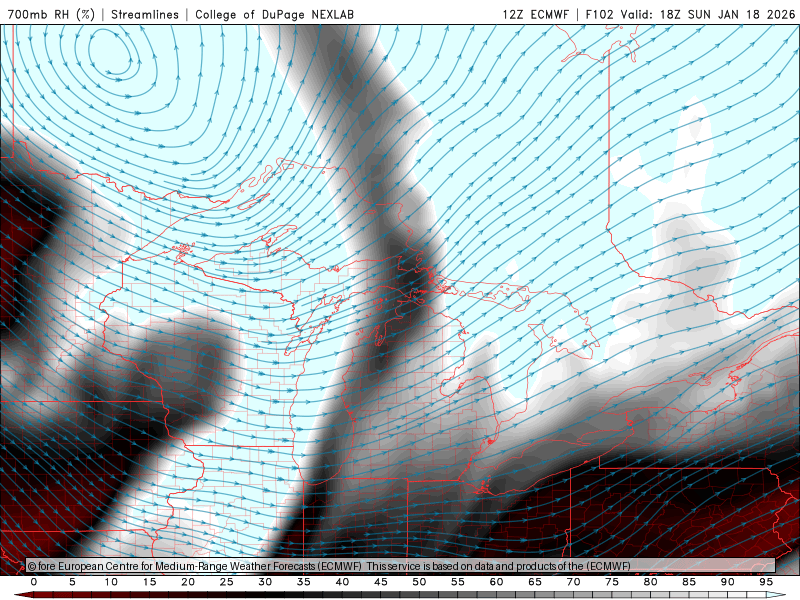Click the colorbar label "55"
Screen dimensions: 800x600
tap(458, 582)
